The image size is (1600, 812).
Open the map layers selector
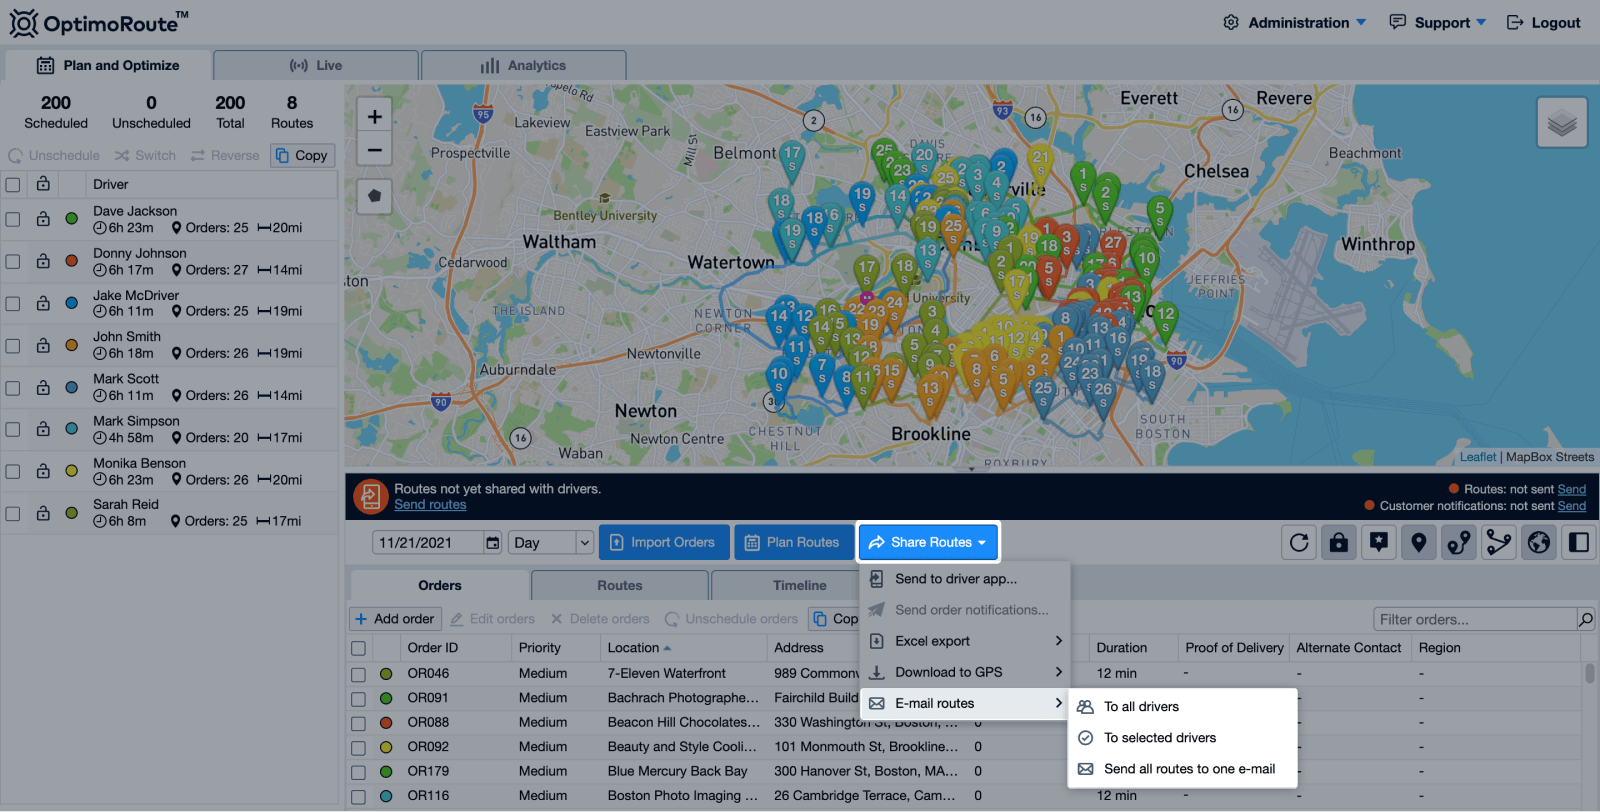(1562, 123)
